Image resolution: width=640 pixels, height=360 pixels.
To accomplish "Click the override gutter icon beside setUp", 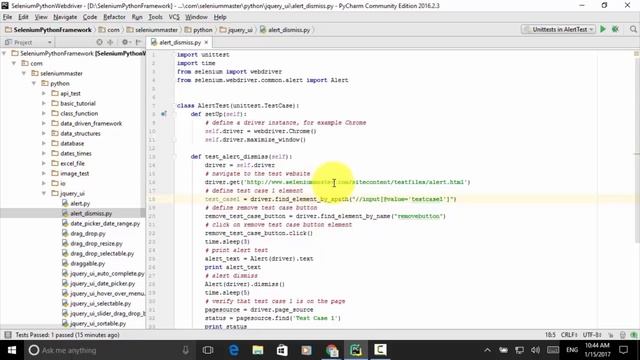I will [x=164, y=114].
